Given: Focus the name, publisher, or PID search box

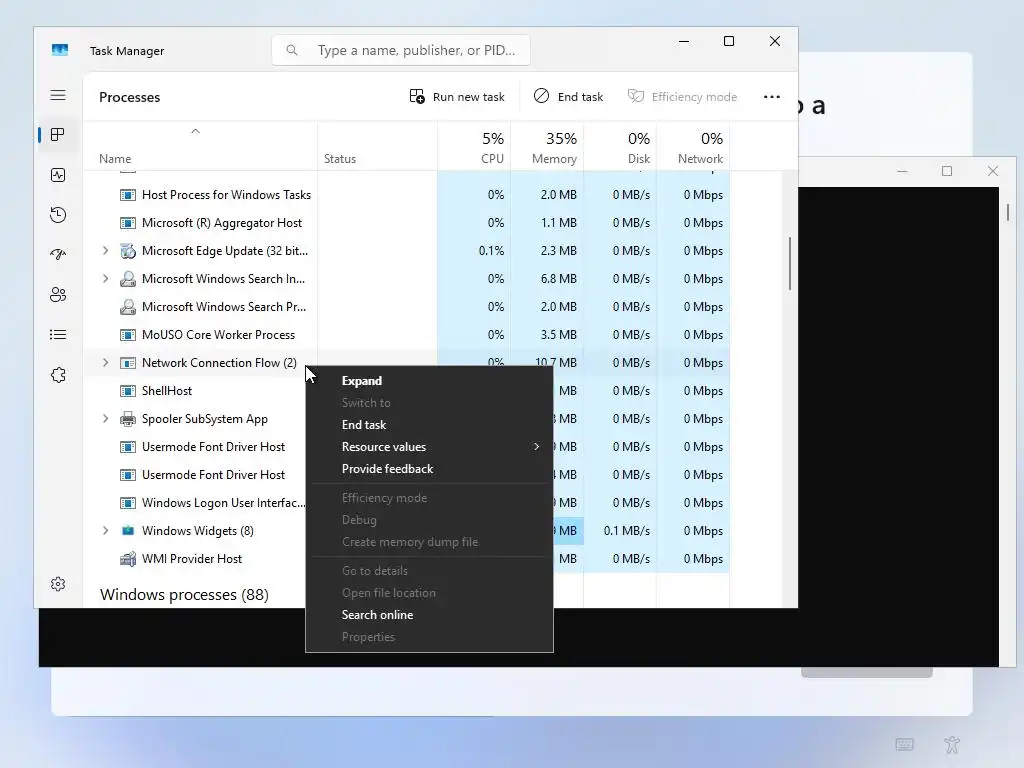Looking at the screenshot, I should [401, 50].
